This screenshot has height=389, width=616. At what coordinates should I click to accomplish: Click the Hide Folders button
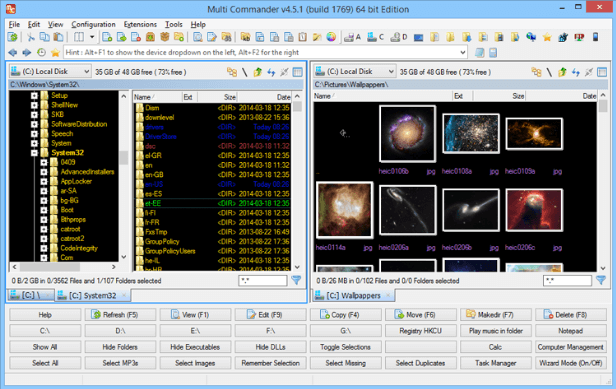120,347
